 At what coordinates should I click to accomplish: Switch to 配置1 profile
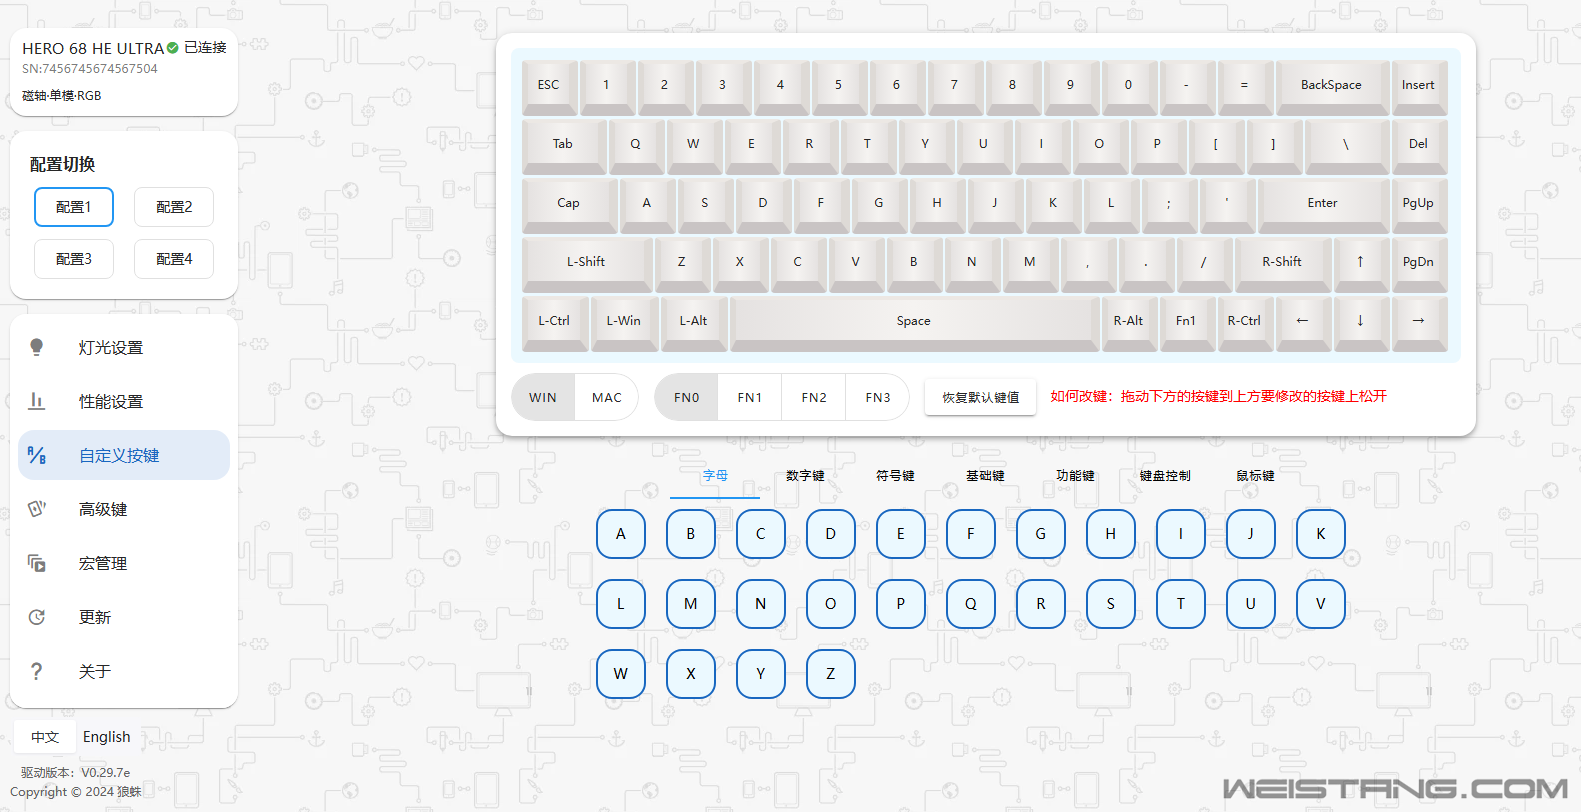point(74,207)
